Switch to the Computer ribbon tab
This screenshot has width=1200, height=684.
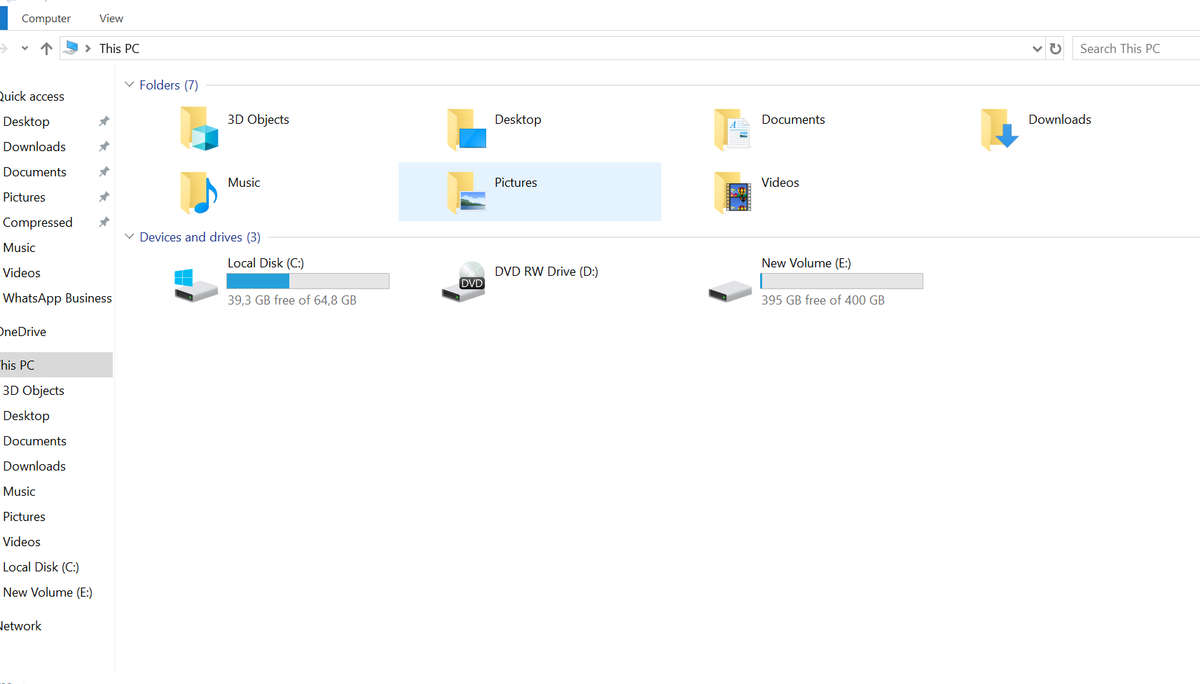click(46, 17)
